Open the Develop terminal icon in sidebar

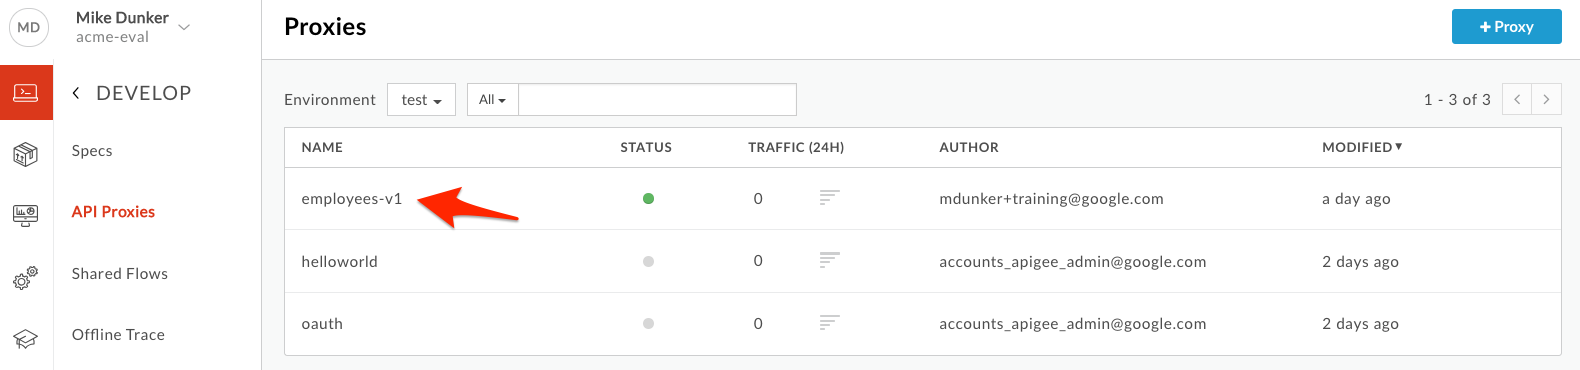(26, 93)
